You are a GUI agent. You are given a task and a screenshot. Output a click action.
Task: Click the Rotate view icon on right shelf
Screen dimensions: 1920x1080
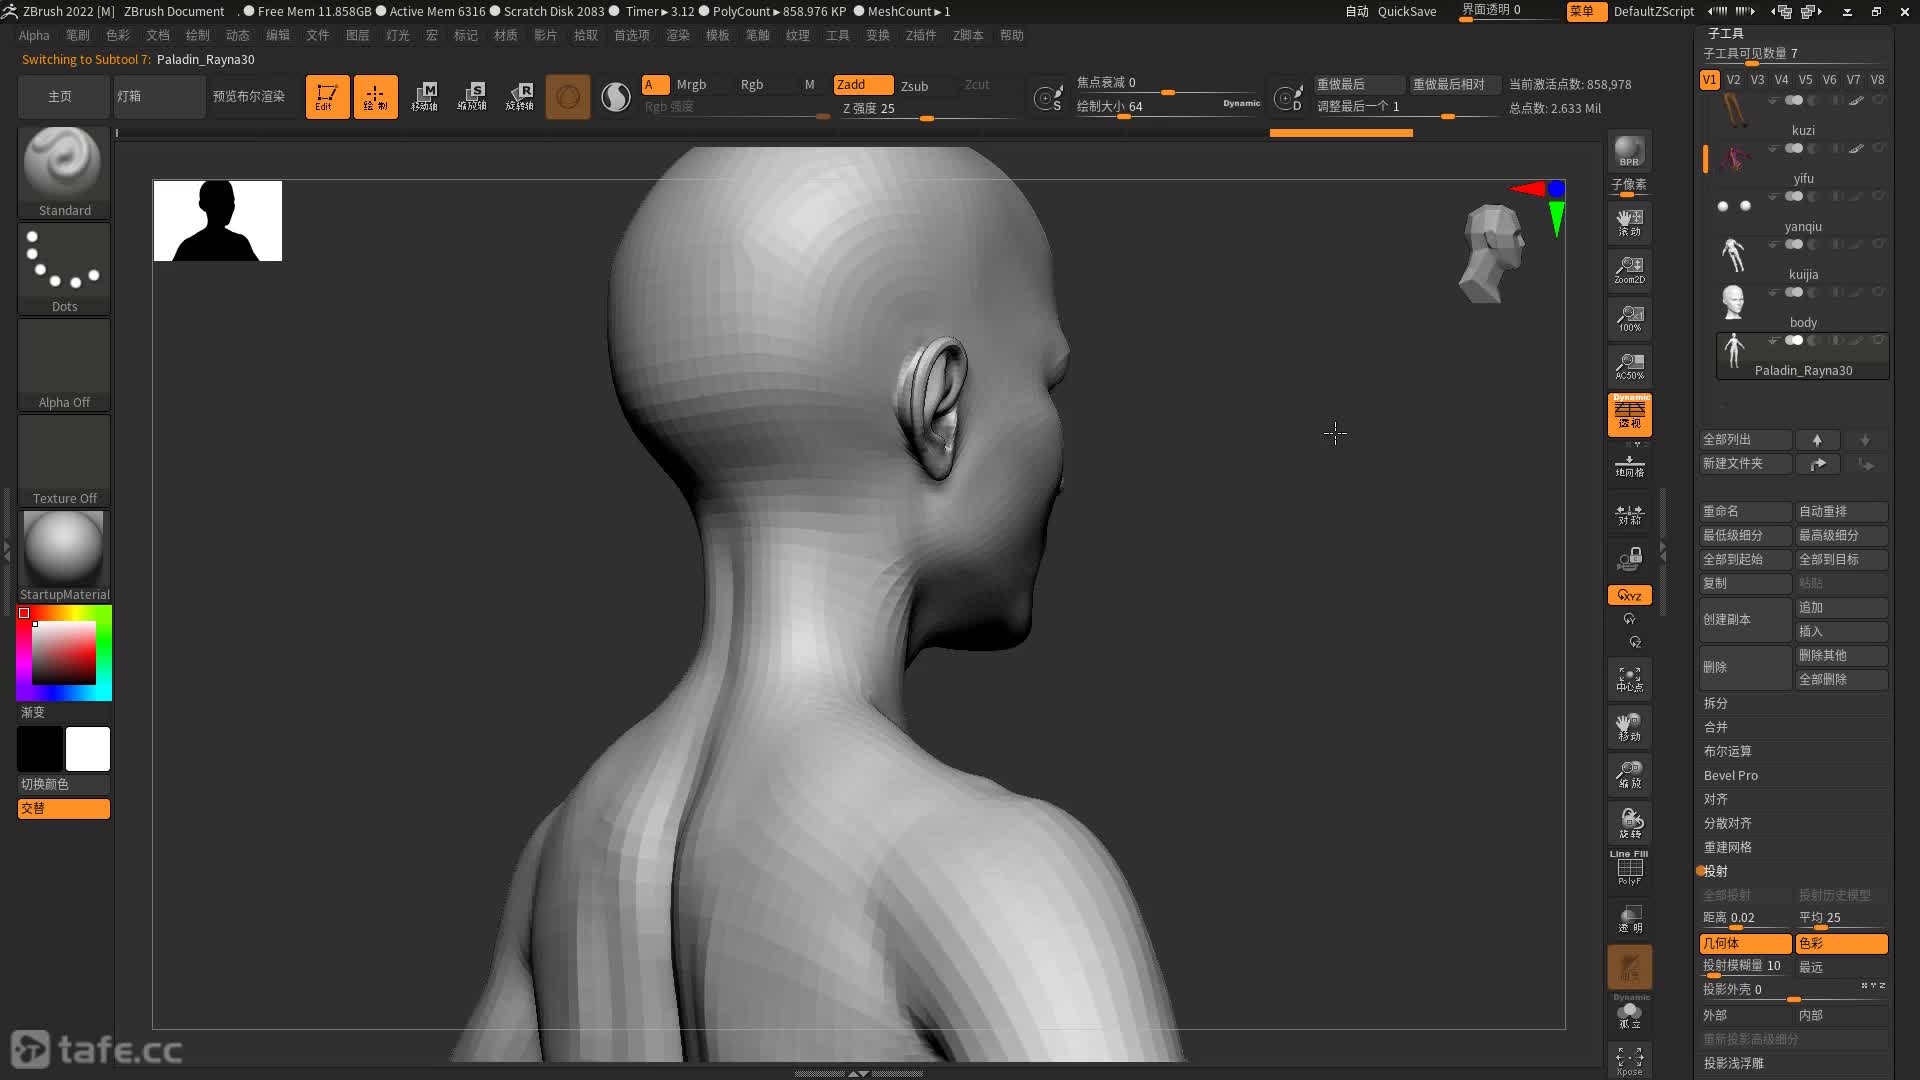click(1629, 823)
